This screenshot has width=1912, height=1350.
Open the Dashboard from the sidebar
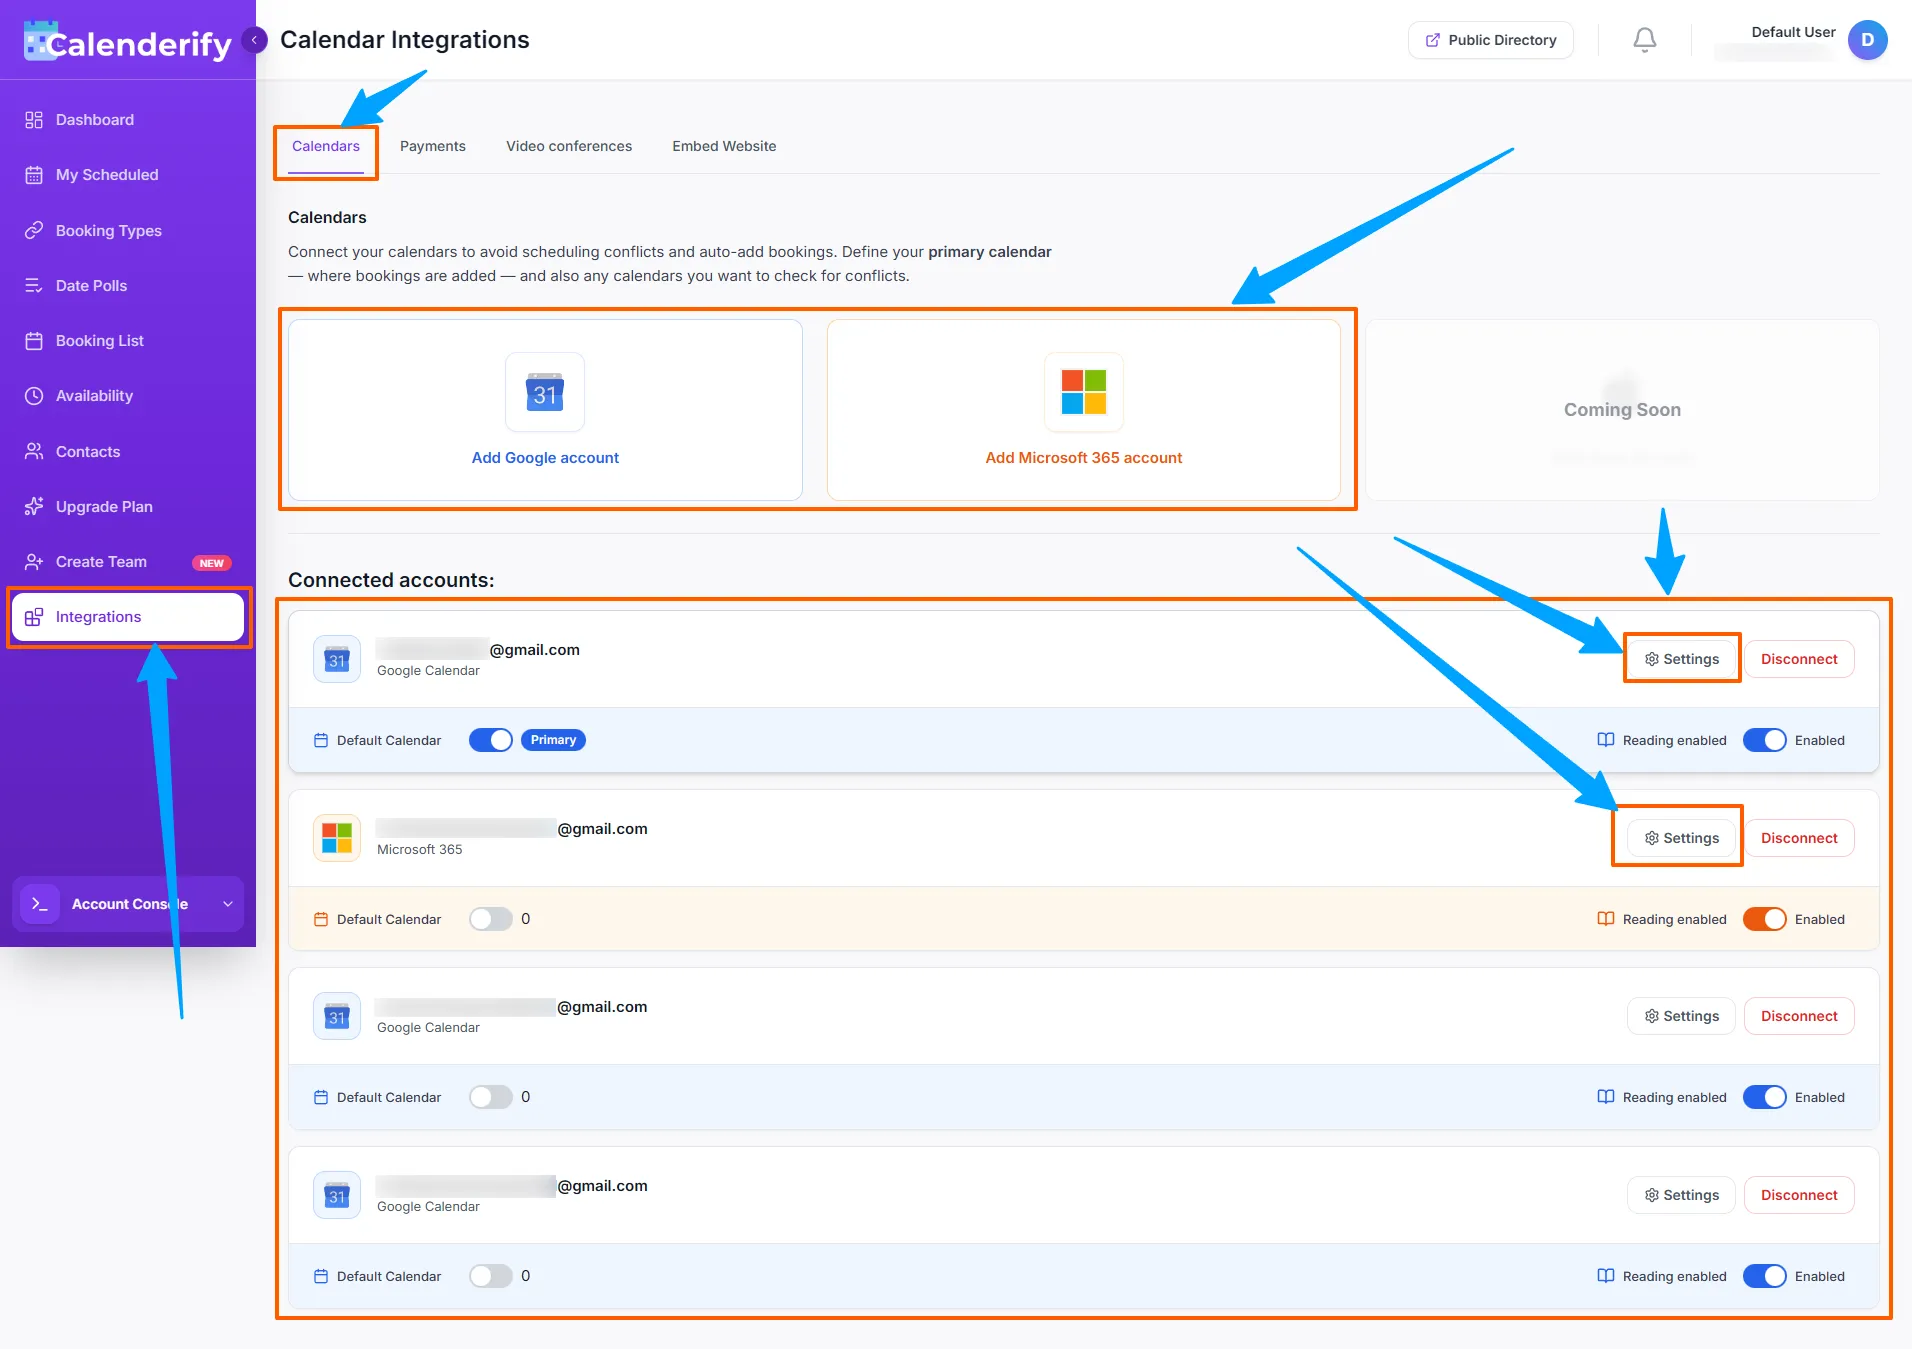tap(94, 119)
